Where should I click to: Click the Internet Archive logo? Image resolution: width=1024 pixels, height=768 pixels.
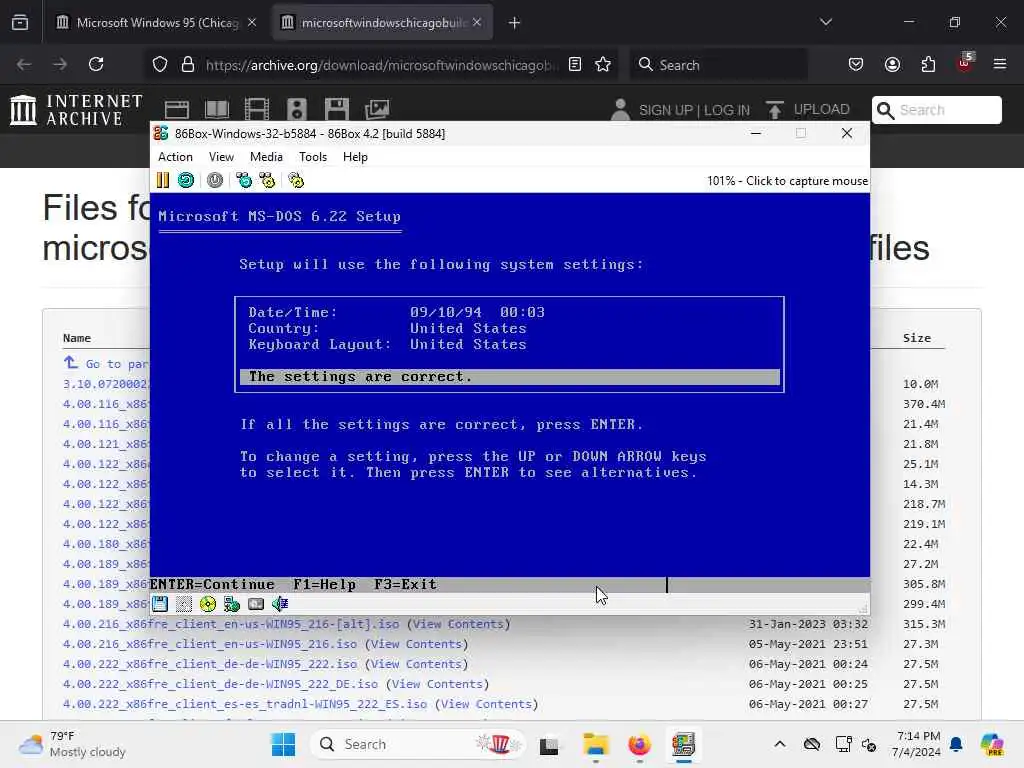tap(76, 109)
